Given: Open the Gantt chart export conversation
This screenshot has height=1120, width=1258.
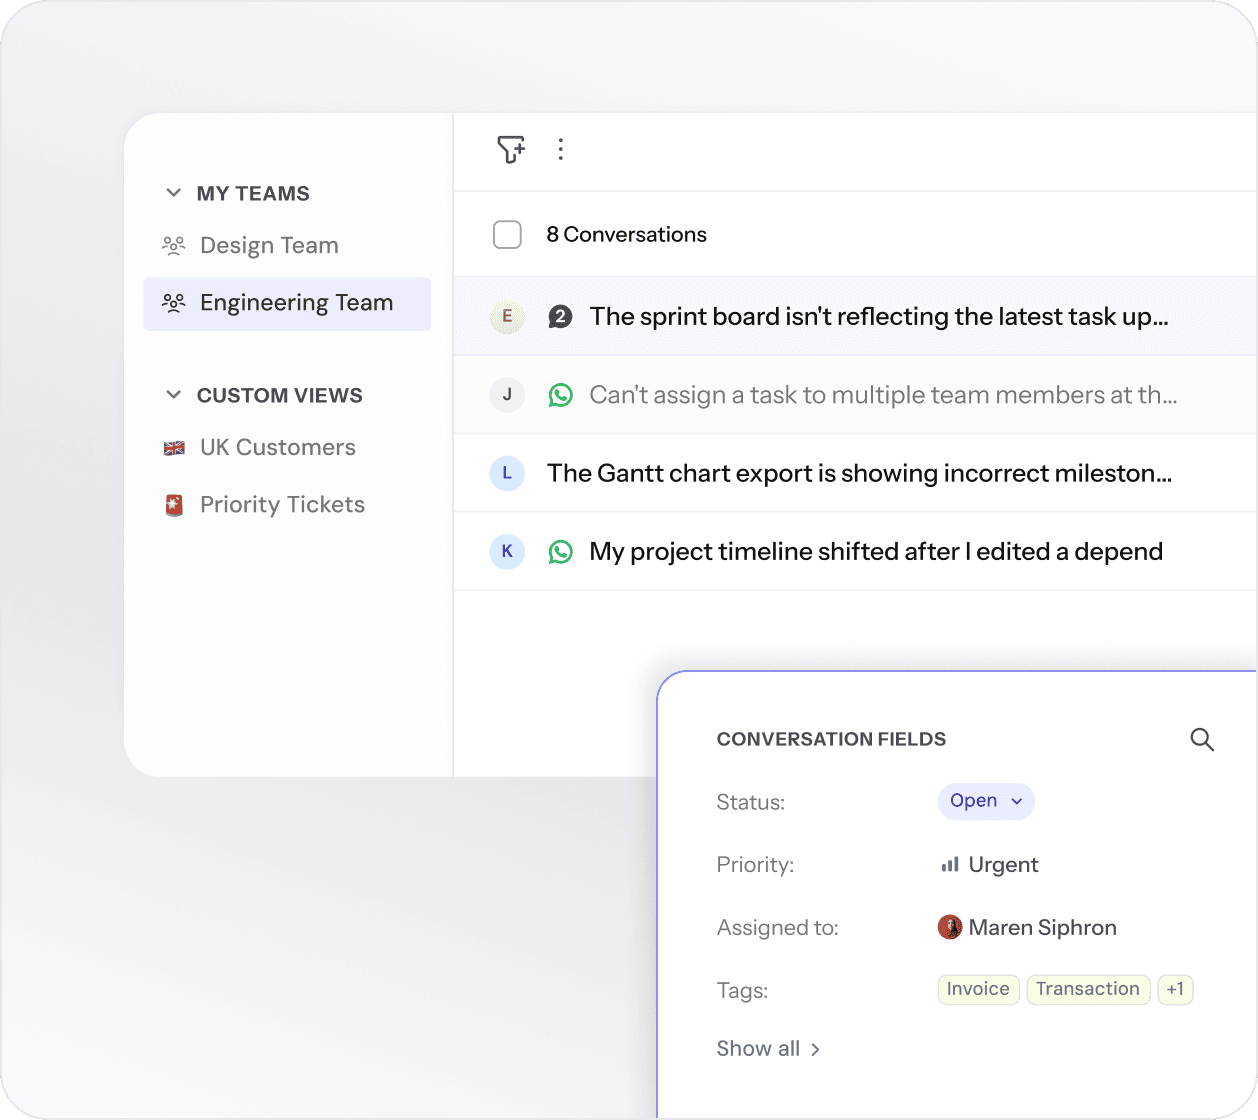Looking at the screenshot, I should click(x=856, y=473).
